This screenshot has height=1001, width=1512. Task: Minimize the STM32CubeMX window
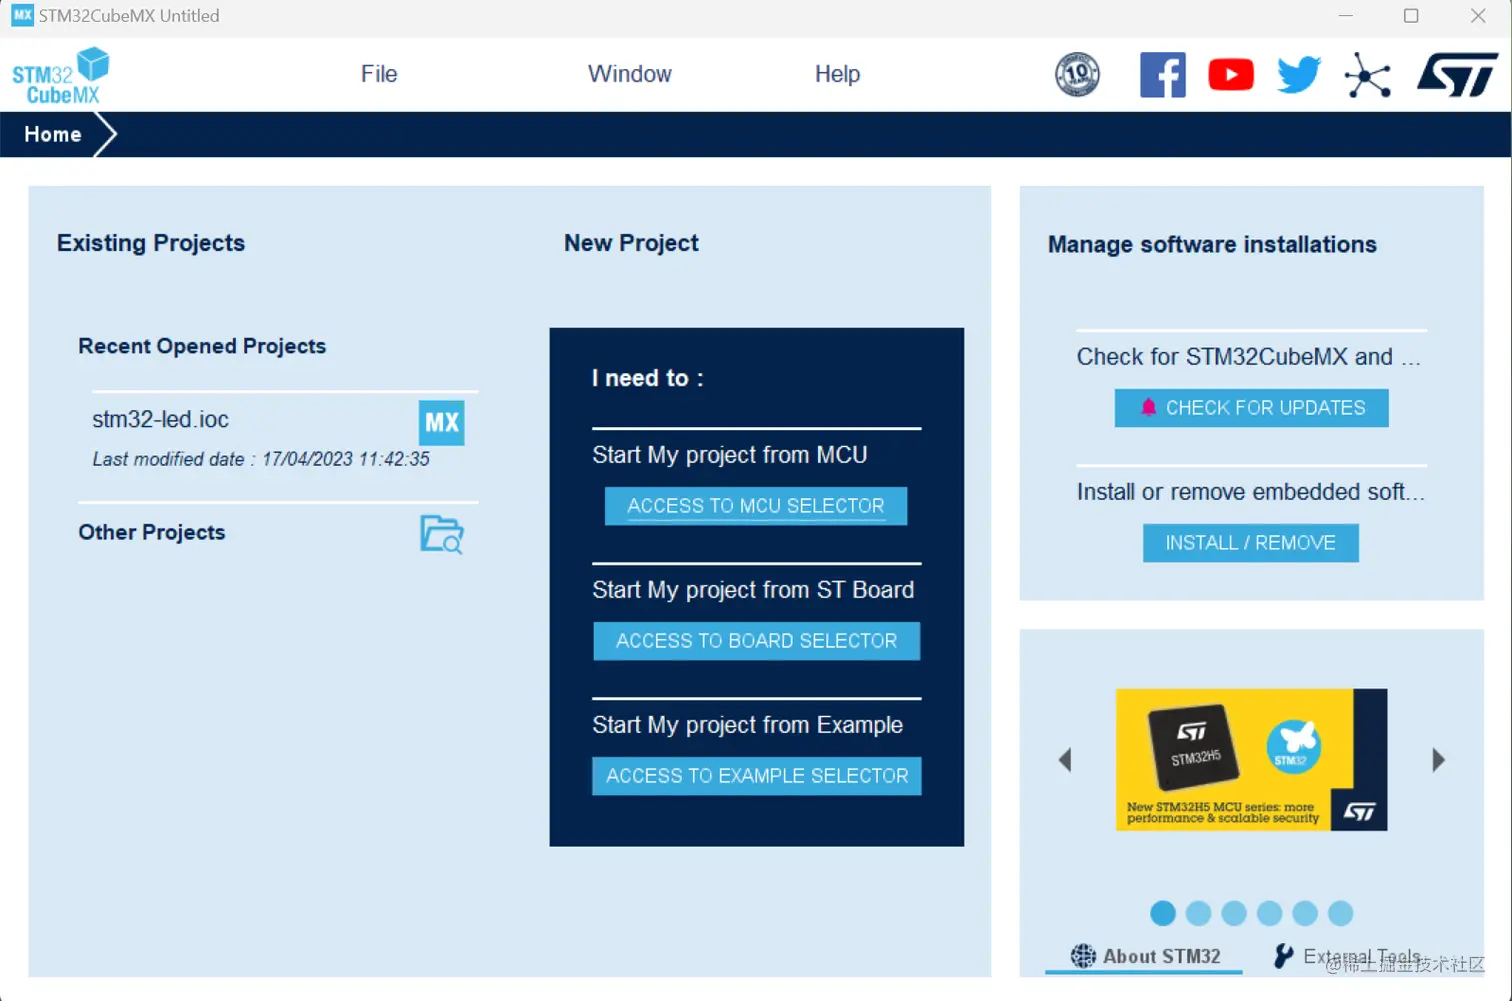pos(1345,15)
